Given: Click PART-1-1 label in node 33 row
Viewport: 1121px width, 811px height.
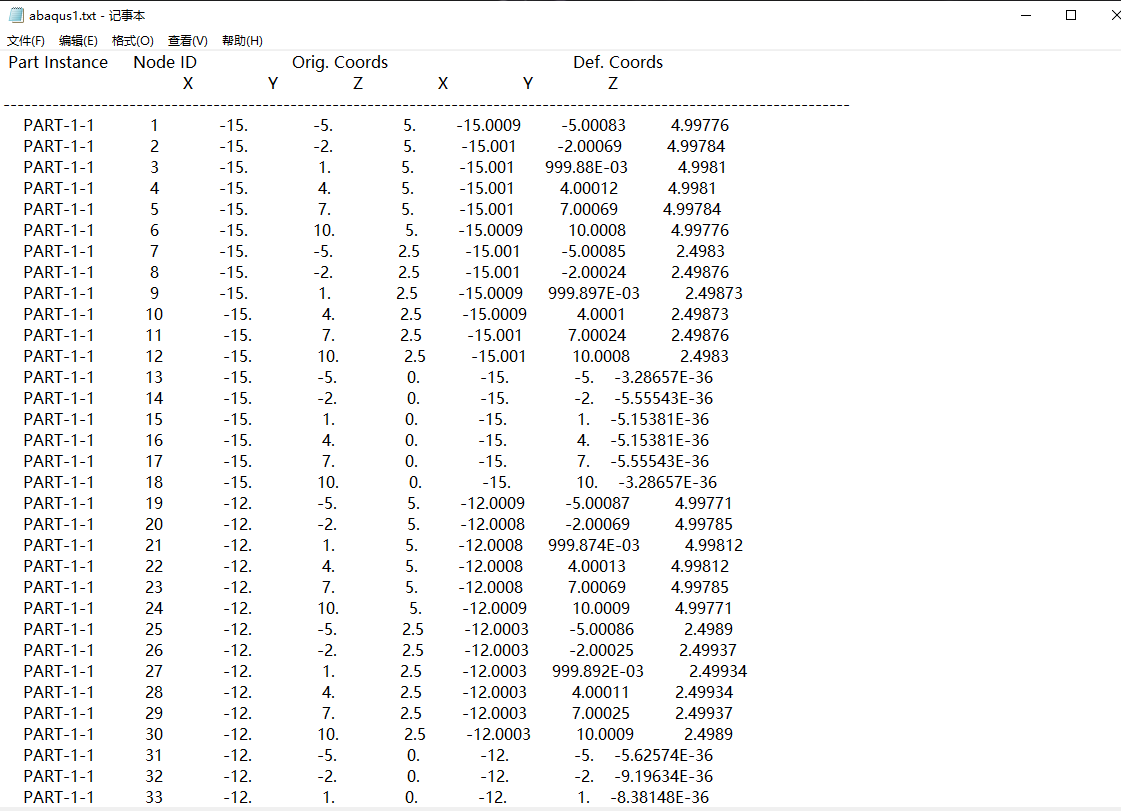Looking at the screenshot, I should click(59, 797).
